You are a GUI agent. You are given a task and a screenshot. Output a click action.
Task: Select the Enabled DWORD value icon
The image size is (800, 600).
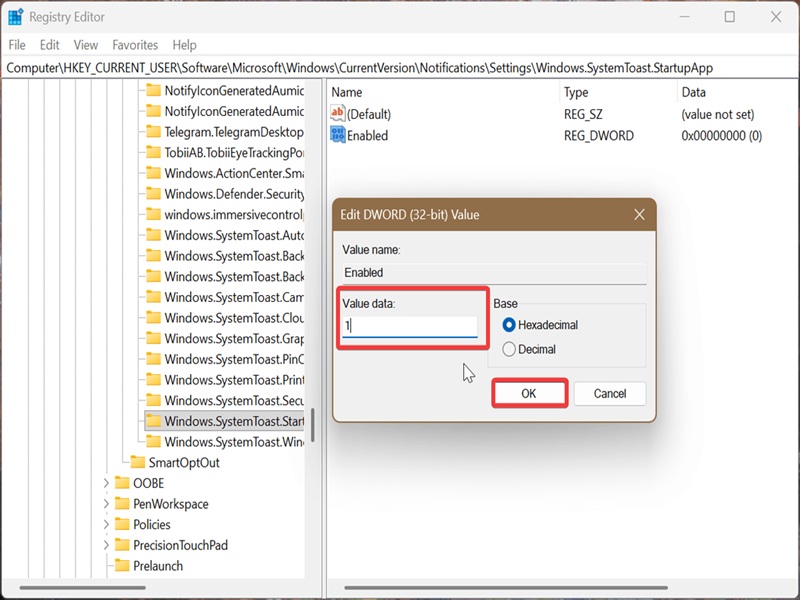[337, 135]
